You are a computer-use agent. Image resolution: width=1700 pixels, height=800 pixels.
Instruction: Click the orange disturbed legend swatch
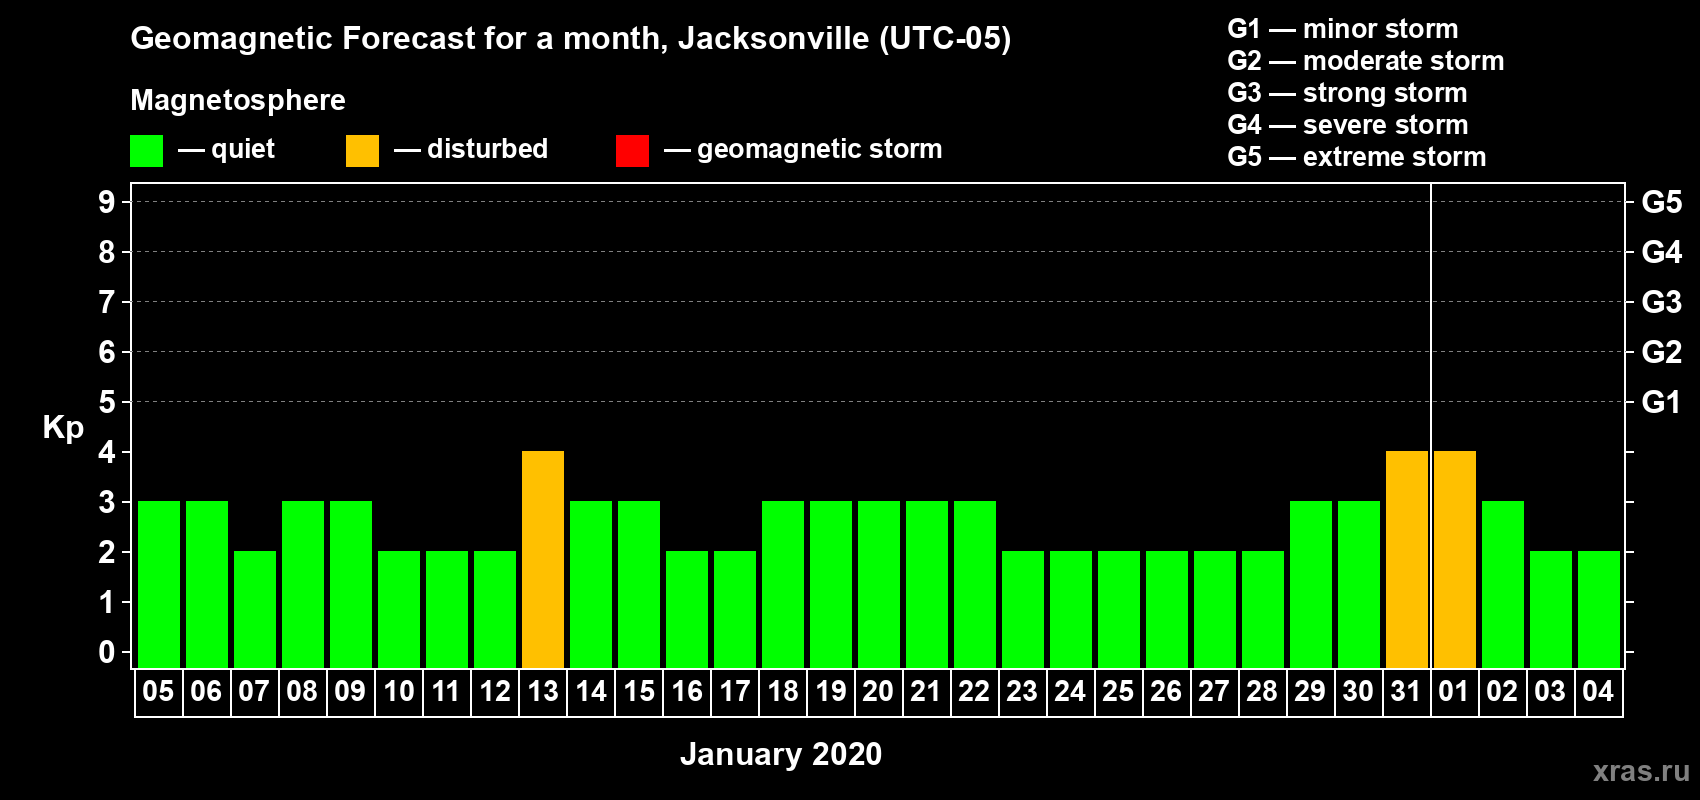click(x=362, y=151)
